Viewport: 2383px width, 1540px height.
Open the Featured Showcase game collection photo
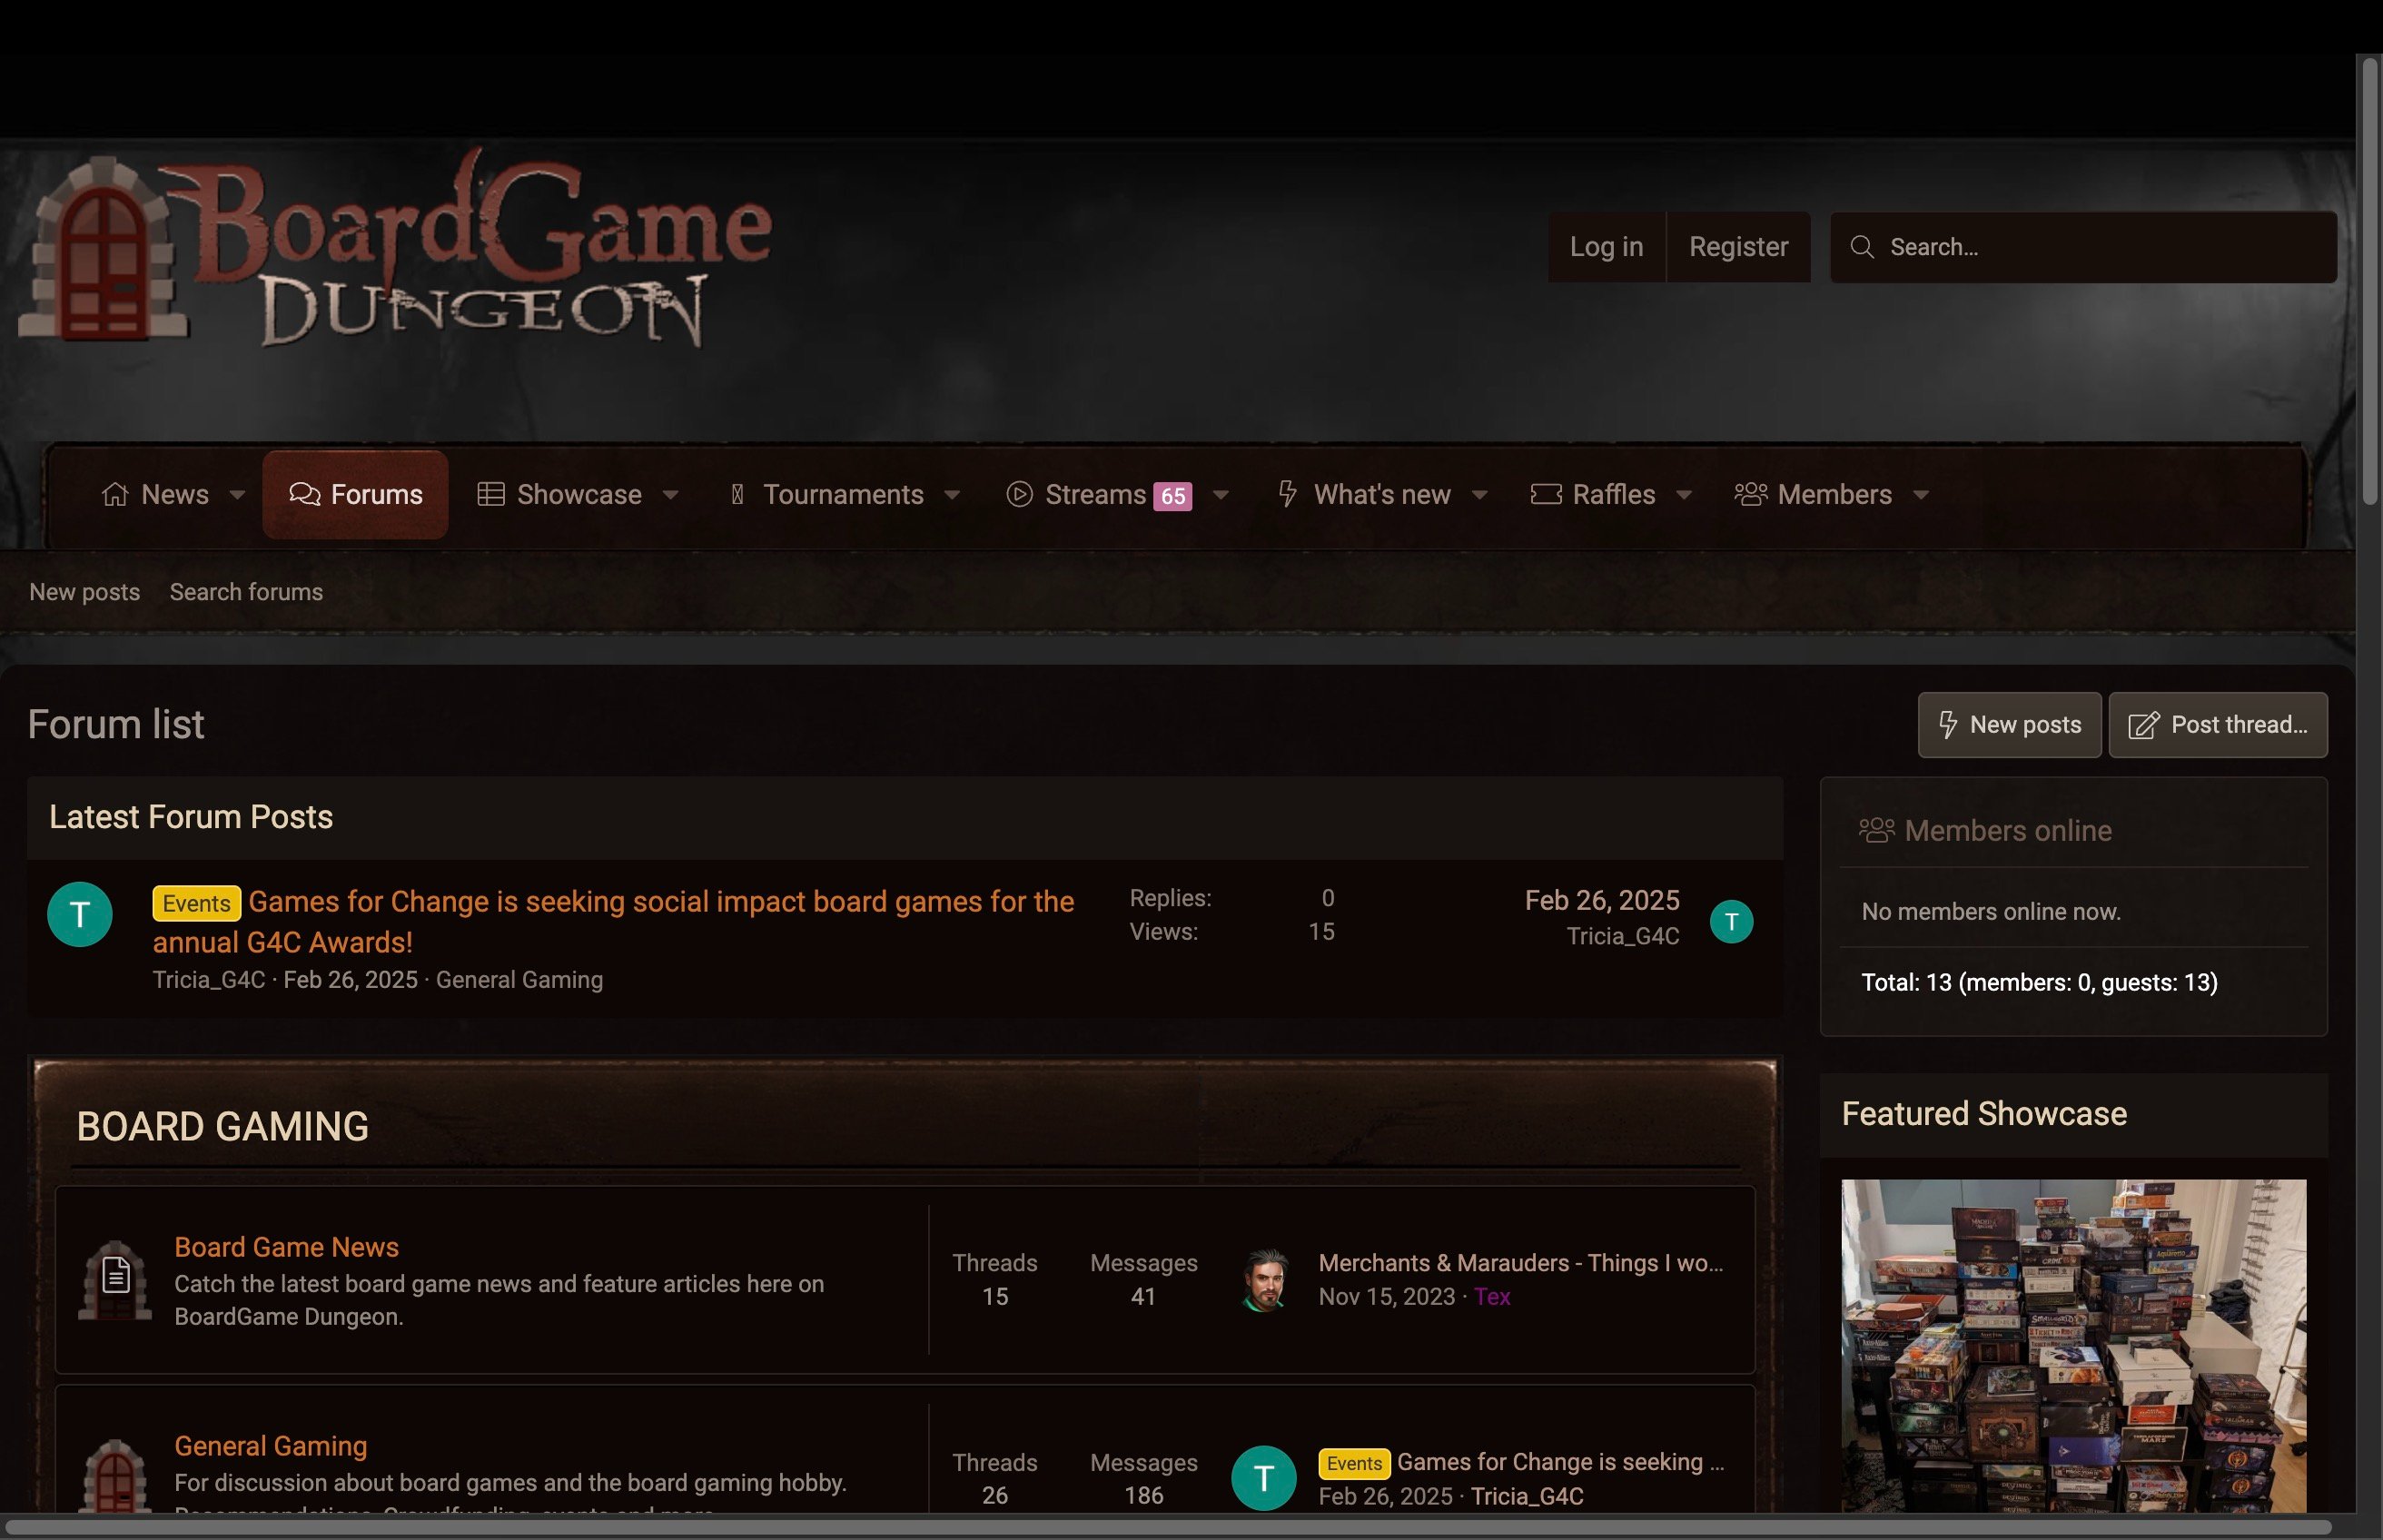coord(2073,1346)
